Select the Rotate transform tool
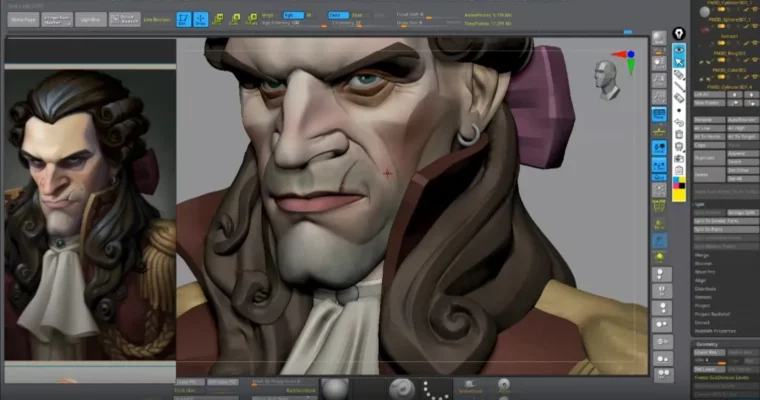The width and height of the screenshot is (760, 400). click(252, 19)
